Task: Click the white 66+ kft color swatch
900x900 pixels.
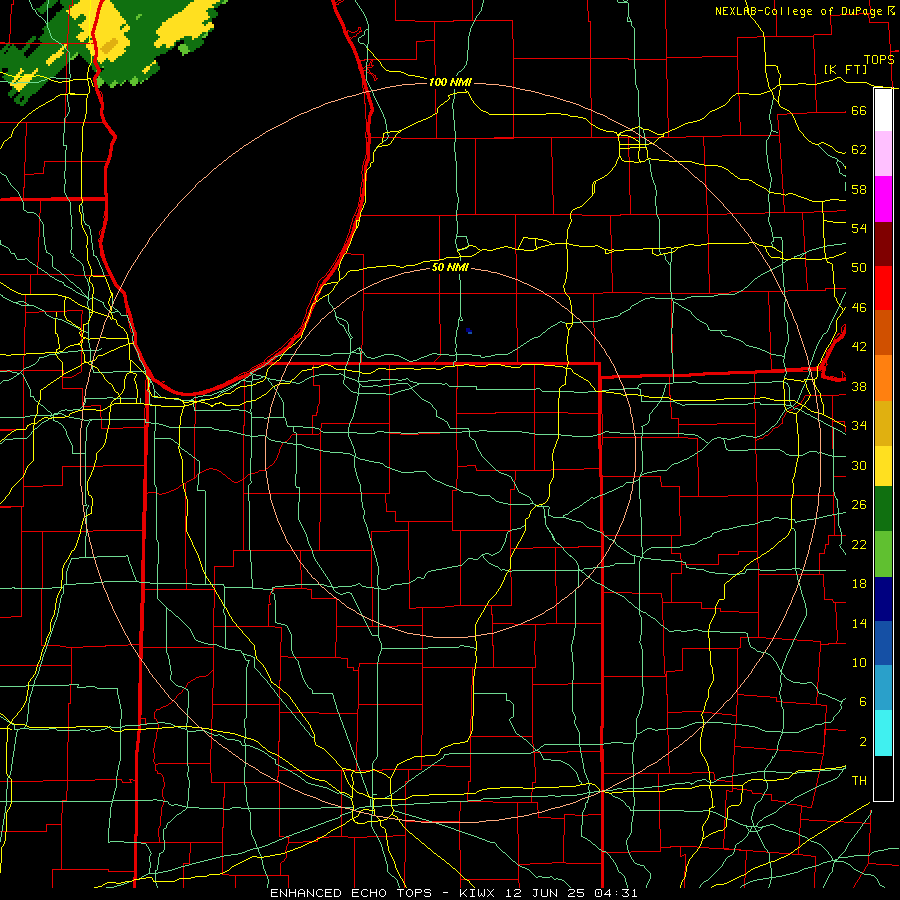Action: [x=883, y=110]
